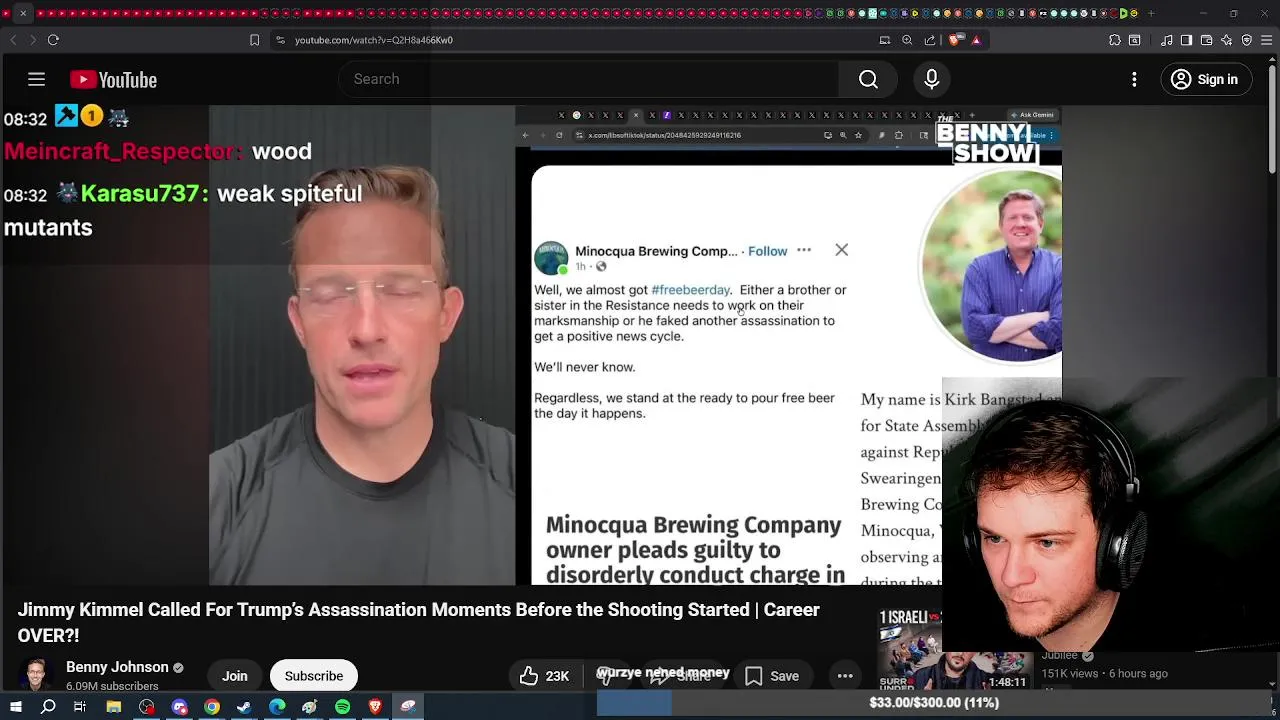Click the YouTube search magnifier button
This screenshot has width=1280, height=720.
[x=868, y=79]
